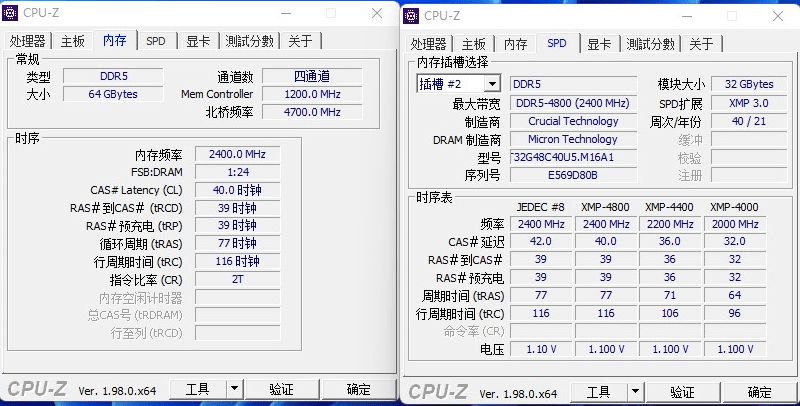Click 北桥频率 4700.0 MHz value
This screenshot has width=800, height=406.
pos(312,112)
